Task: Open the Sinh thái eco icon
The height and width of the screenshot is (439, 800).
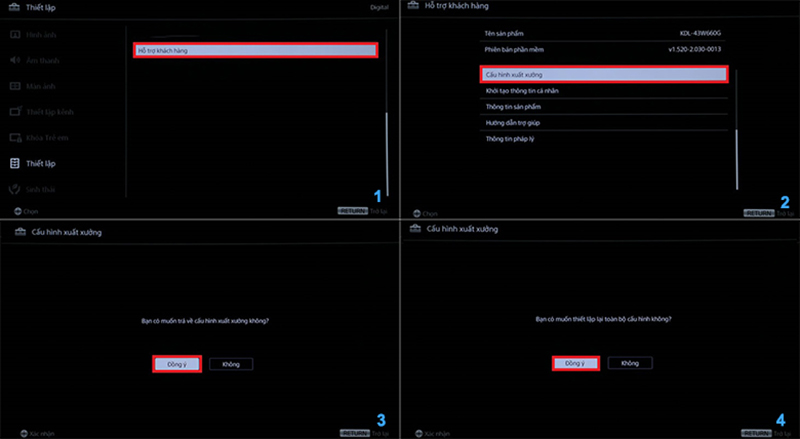Action: 15,188
